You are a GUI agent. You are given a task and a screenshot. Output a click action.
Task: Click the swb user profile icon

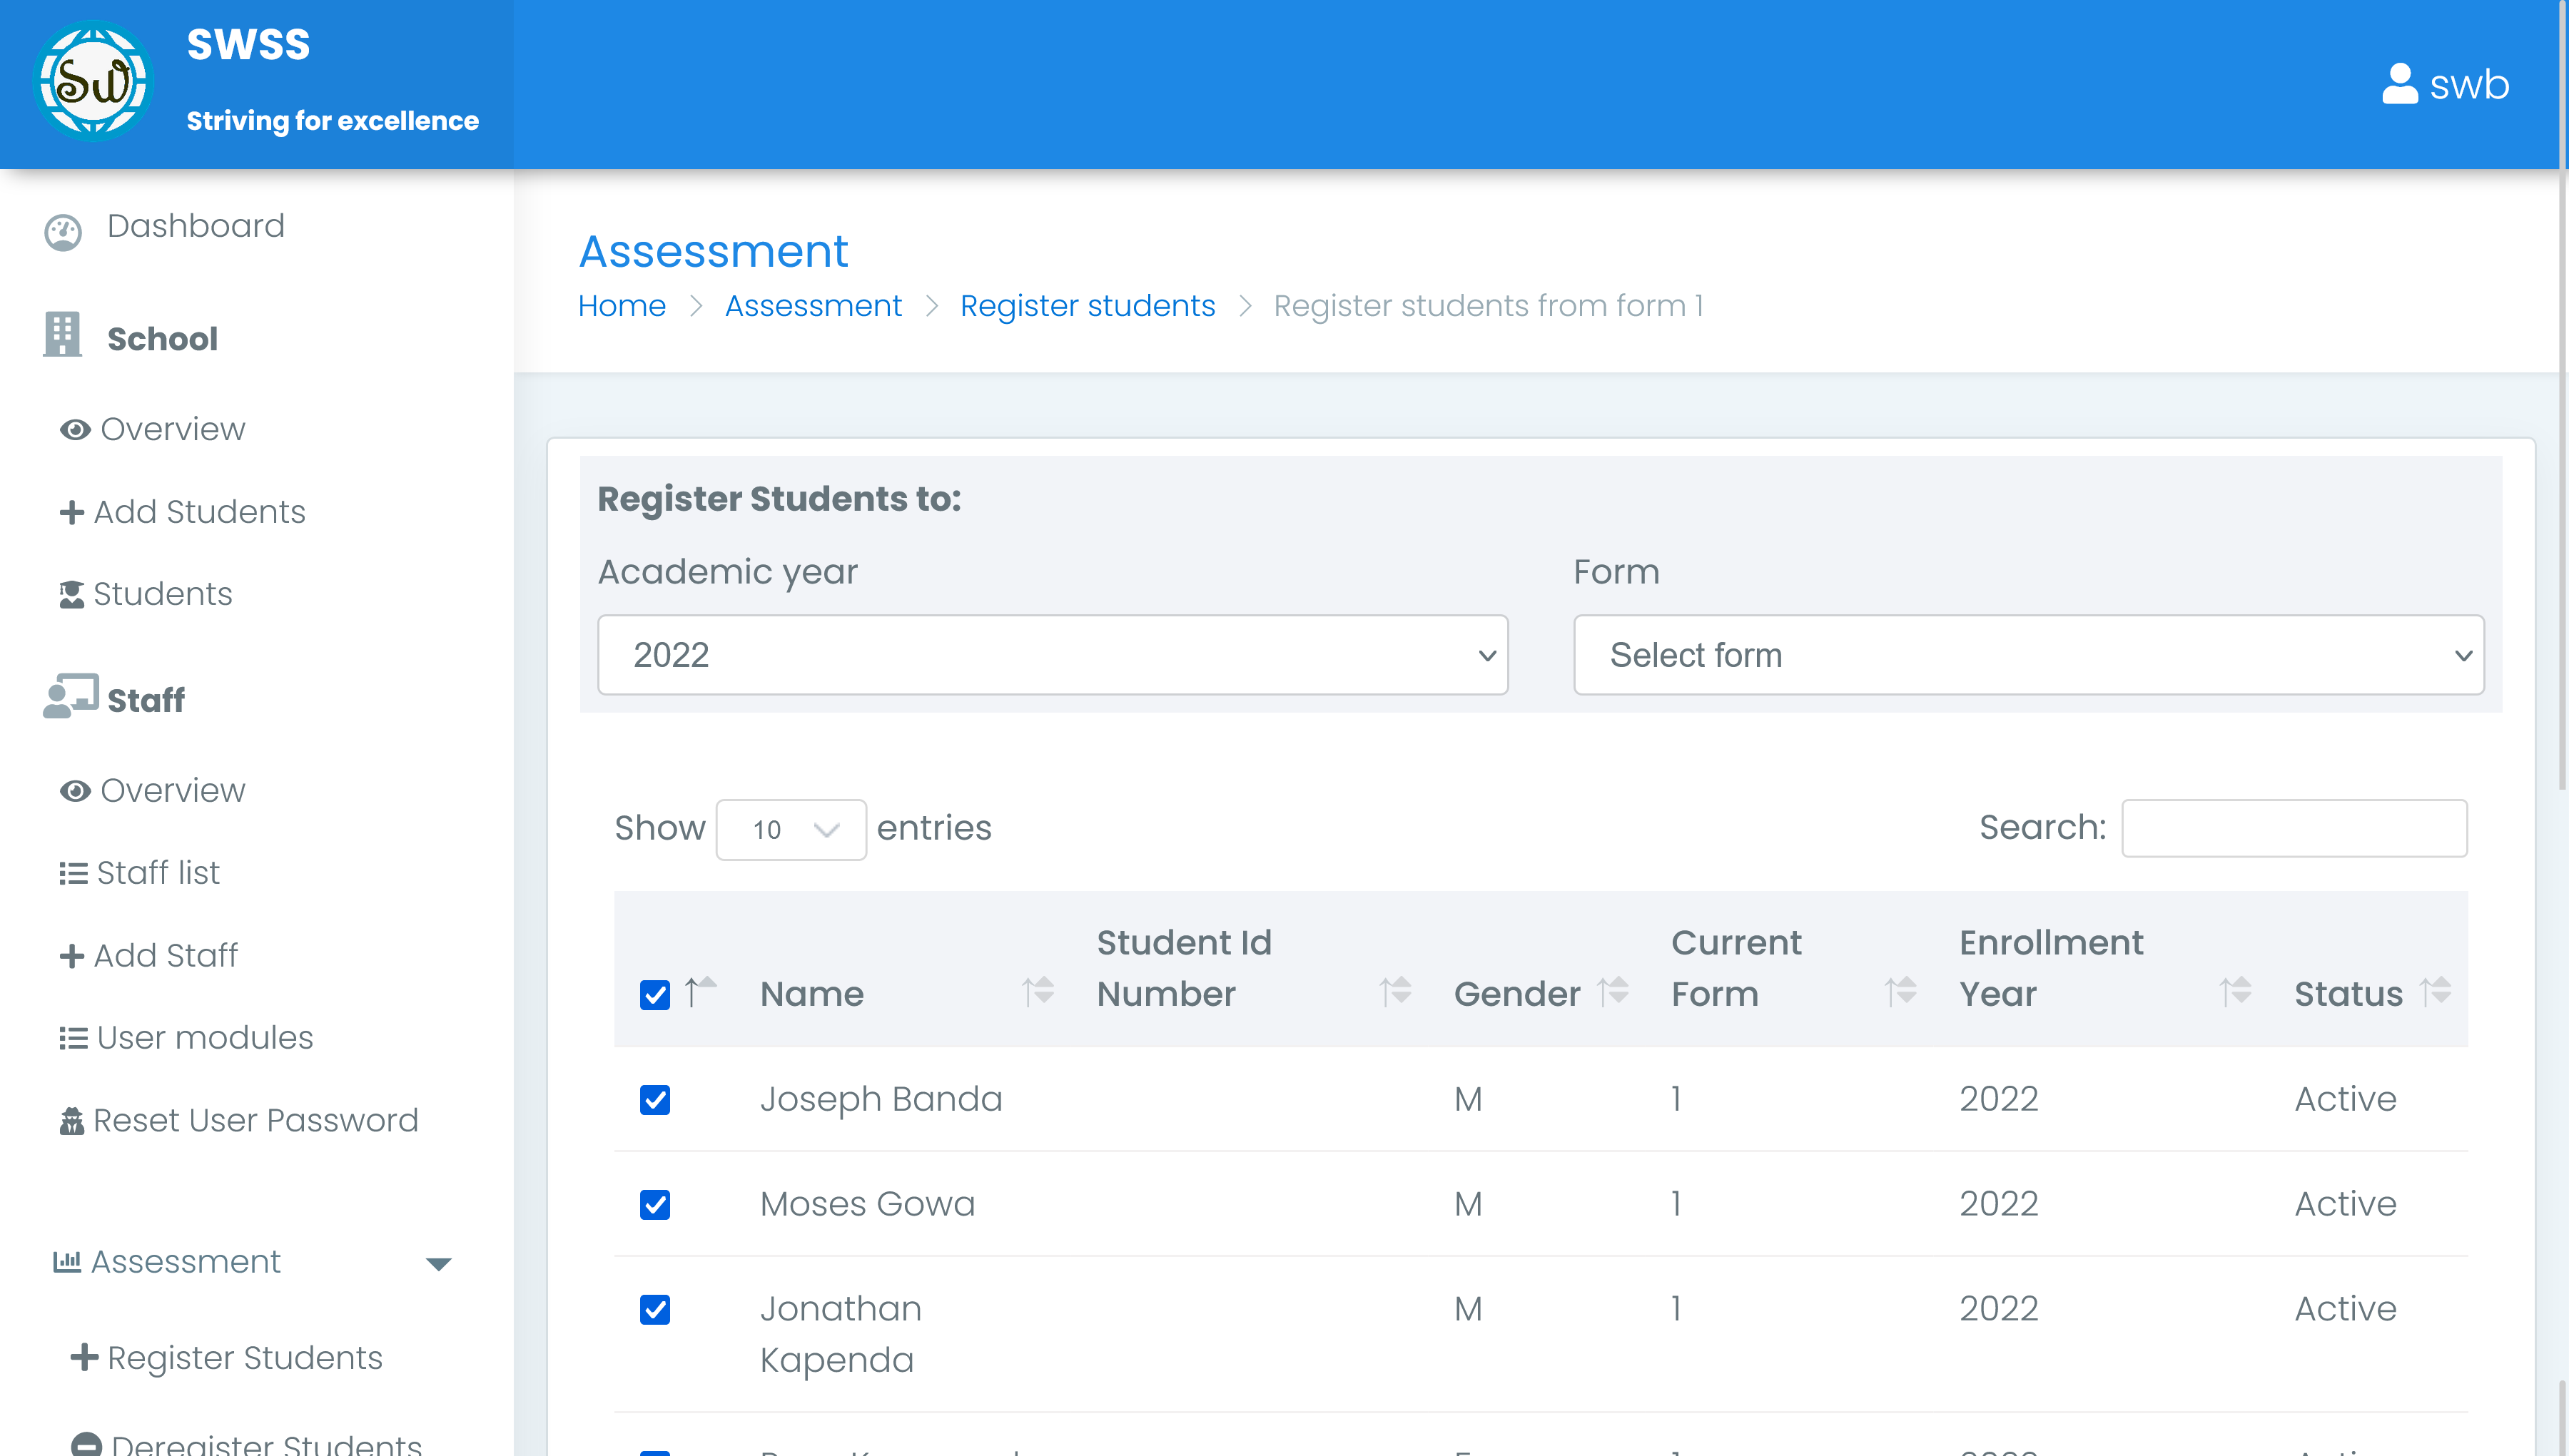[x=2398, y=84]
